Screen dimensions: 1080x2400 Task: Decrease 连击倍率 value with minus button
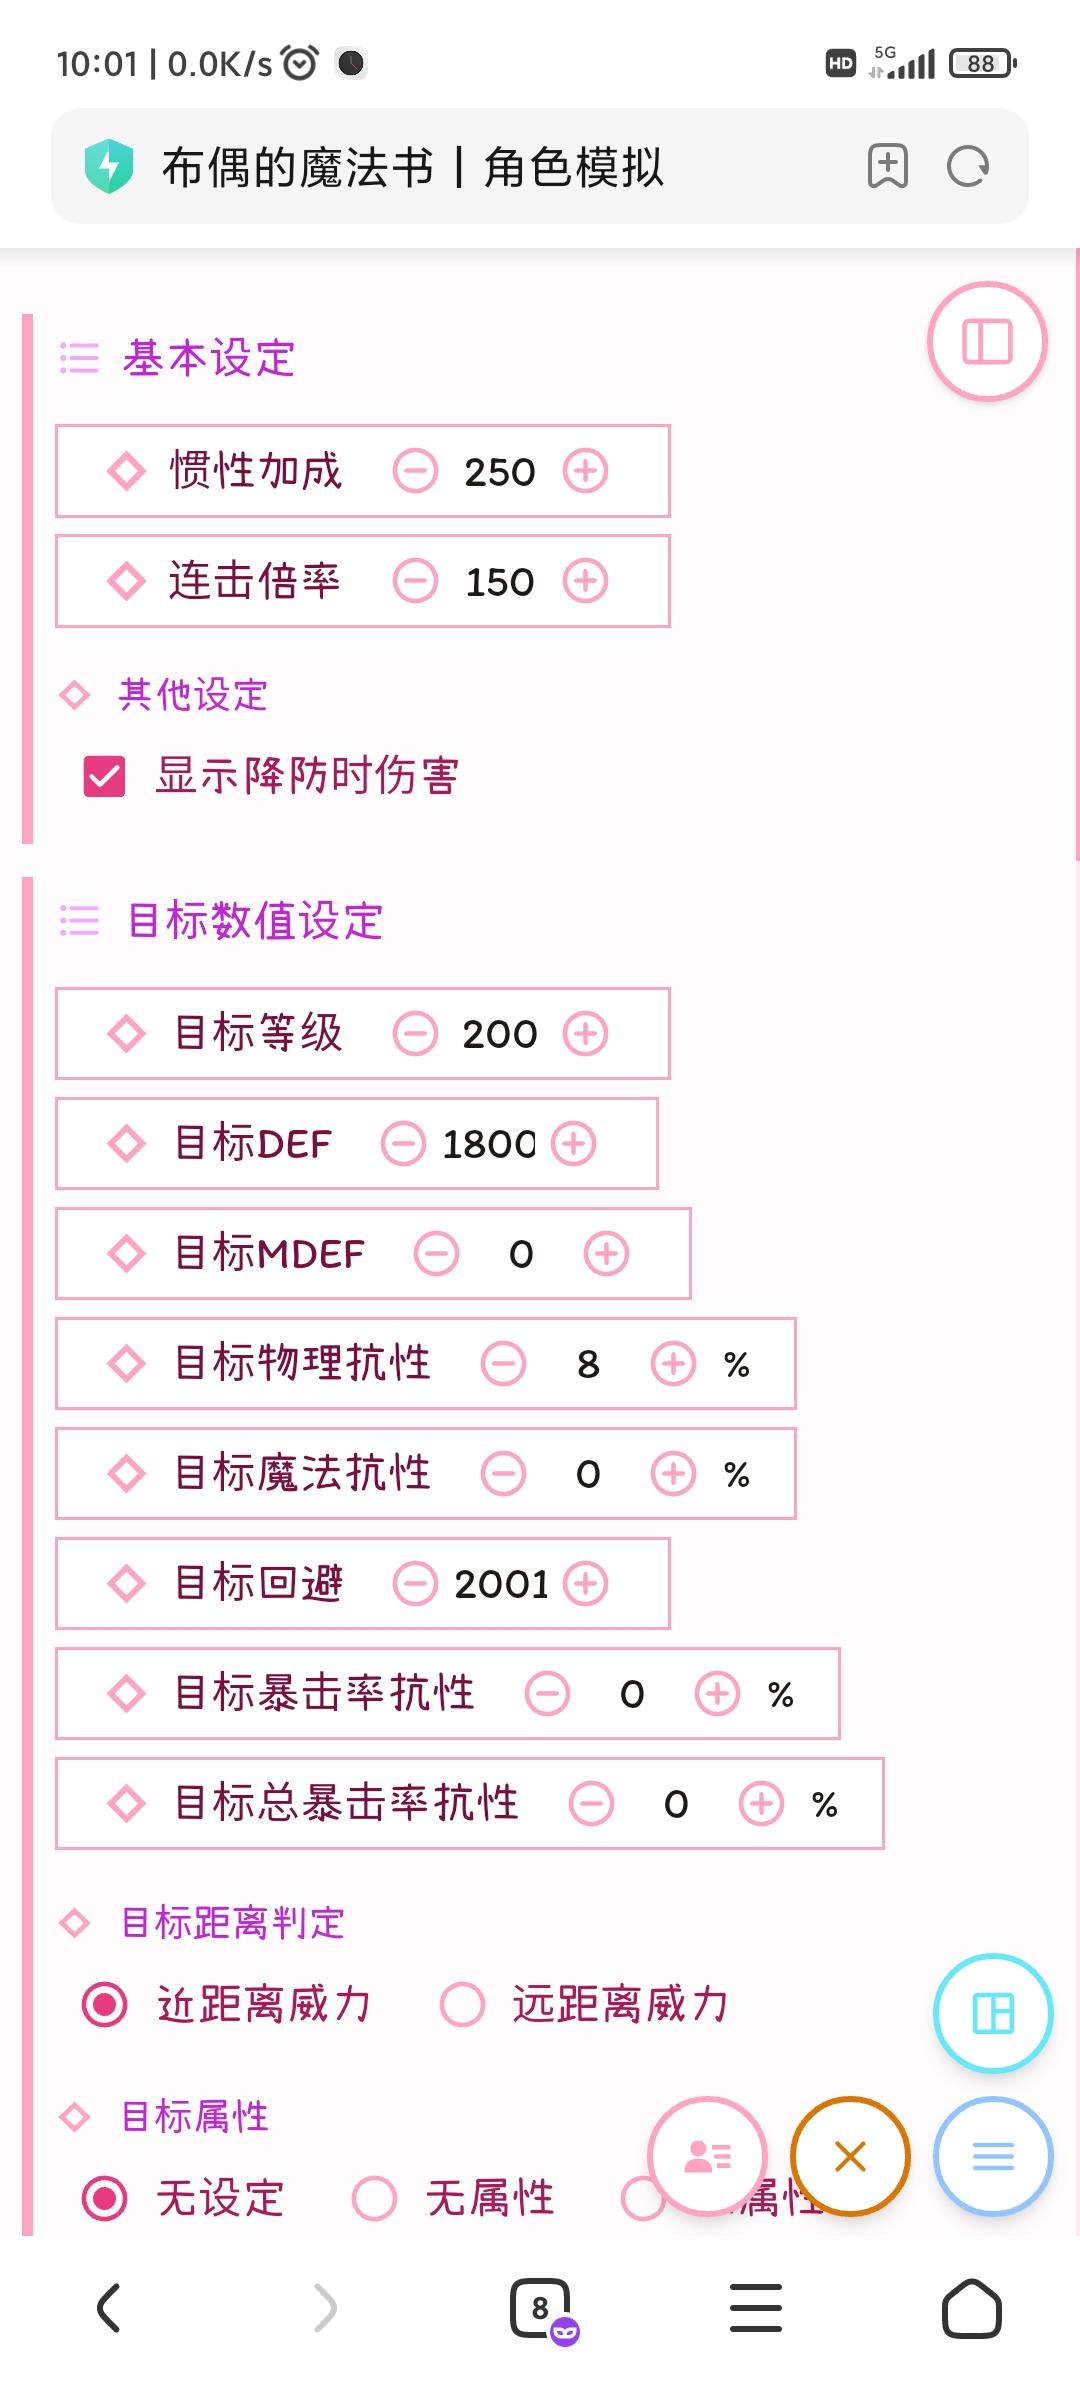click(x=415, y=581)
